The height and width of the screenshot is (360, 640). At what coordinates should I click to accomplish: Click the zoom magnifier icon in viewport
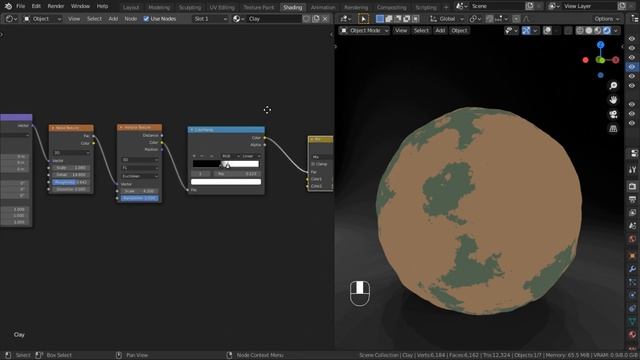(x=613, y=85)
